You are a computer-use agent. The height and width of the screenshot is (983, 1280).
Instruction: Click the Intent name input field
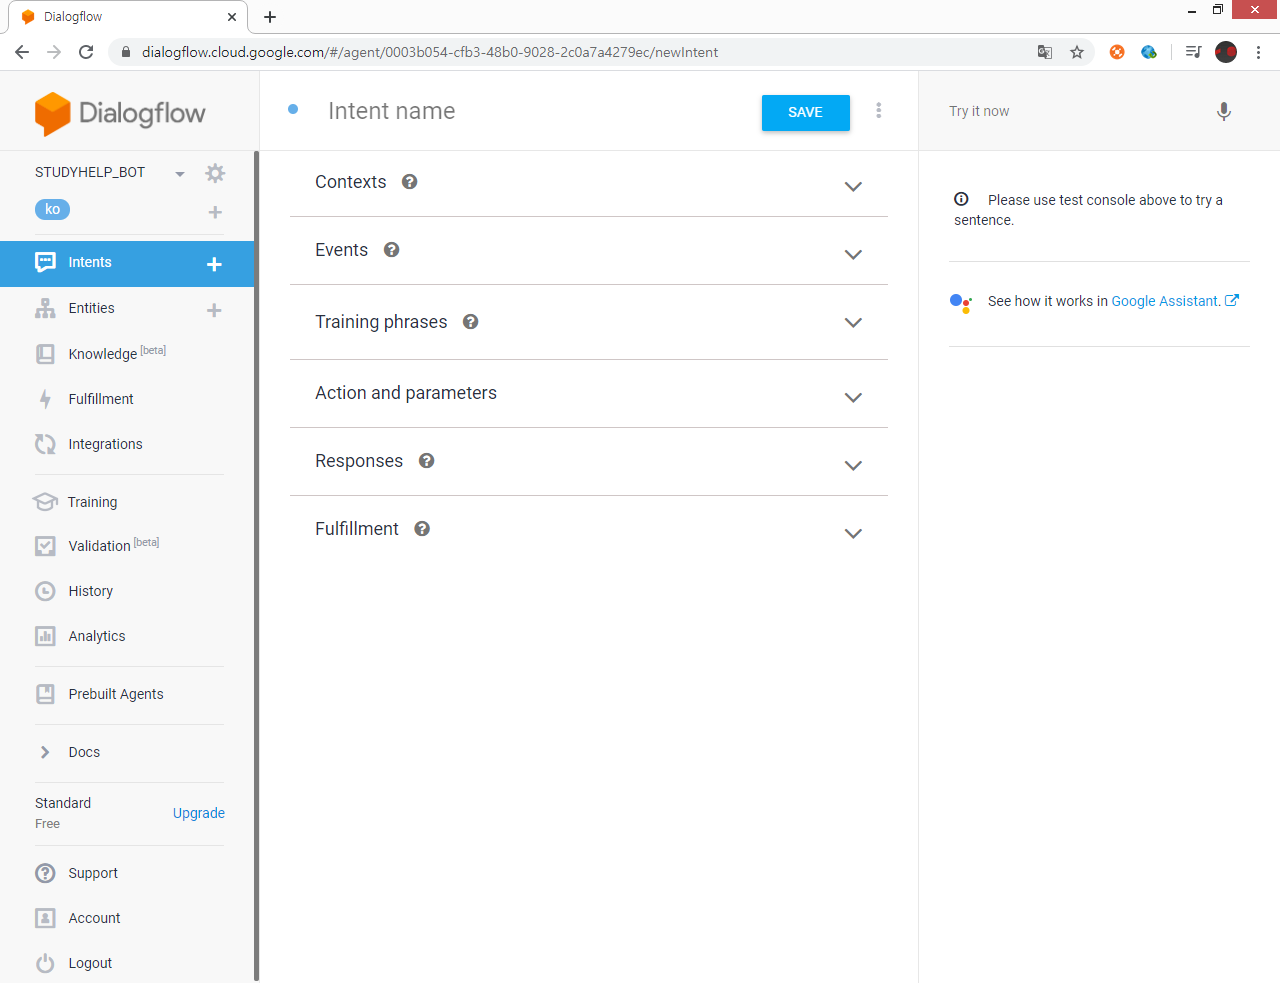click(x=535, y=111)
